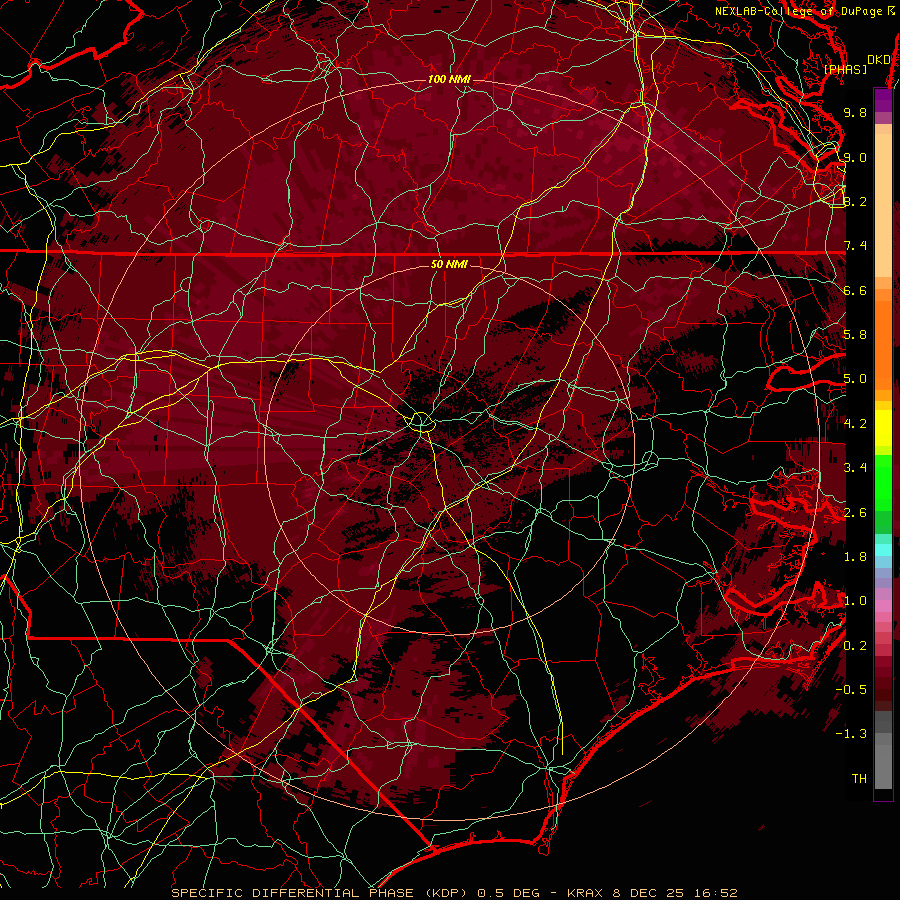The width and height of the screenshot is (900, 900).
Task: Click the 3.4 value on the color scale
Action: [x=855, y=468]
